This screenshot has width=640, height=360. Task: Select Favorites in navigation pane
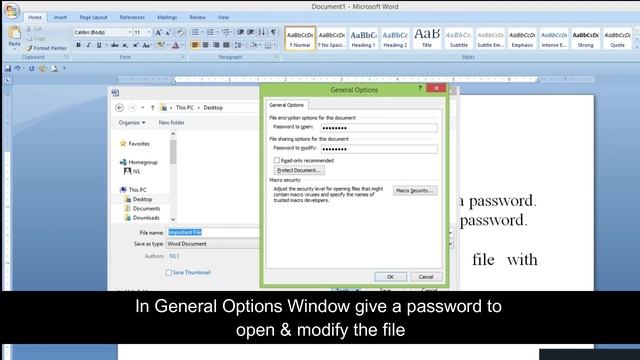click(x=139, y=144)
